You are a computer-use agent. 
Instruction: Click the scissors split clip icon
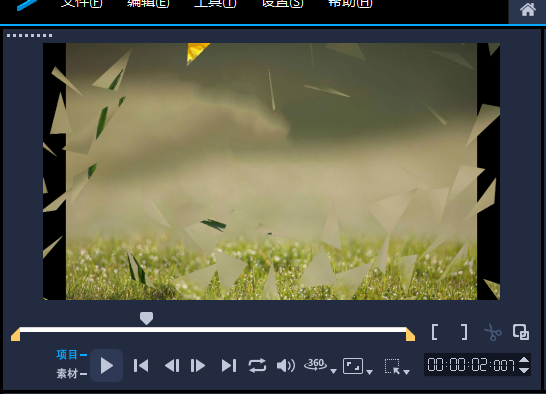pyautogui.click(x=493, y=332)
